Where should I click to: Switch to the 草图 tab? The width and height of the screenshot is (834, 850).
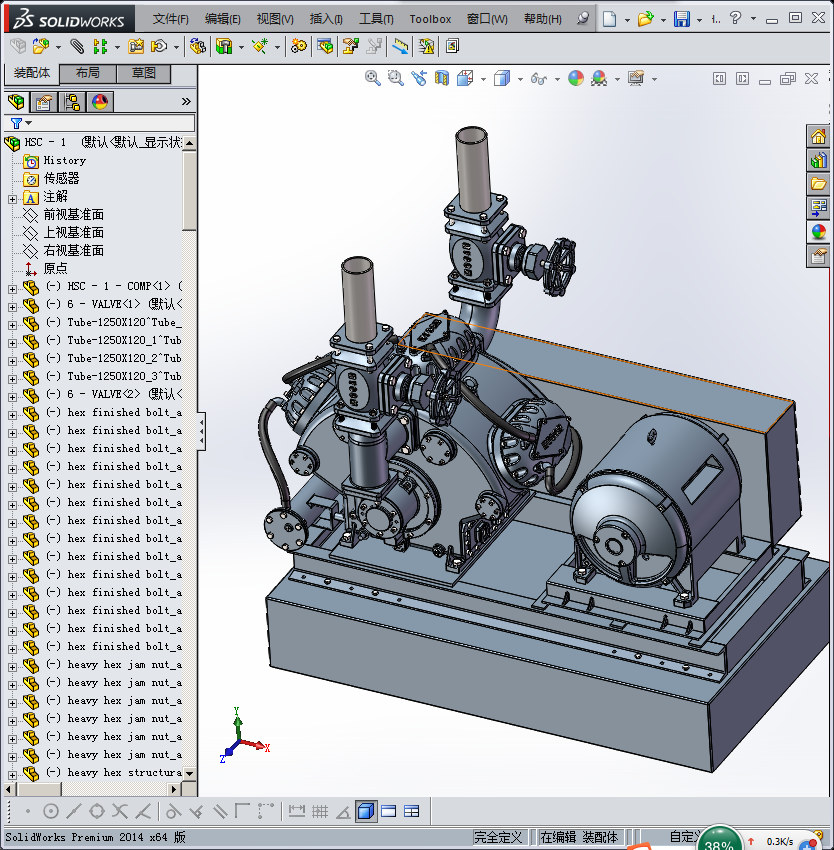pos(143,73)
